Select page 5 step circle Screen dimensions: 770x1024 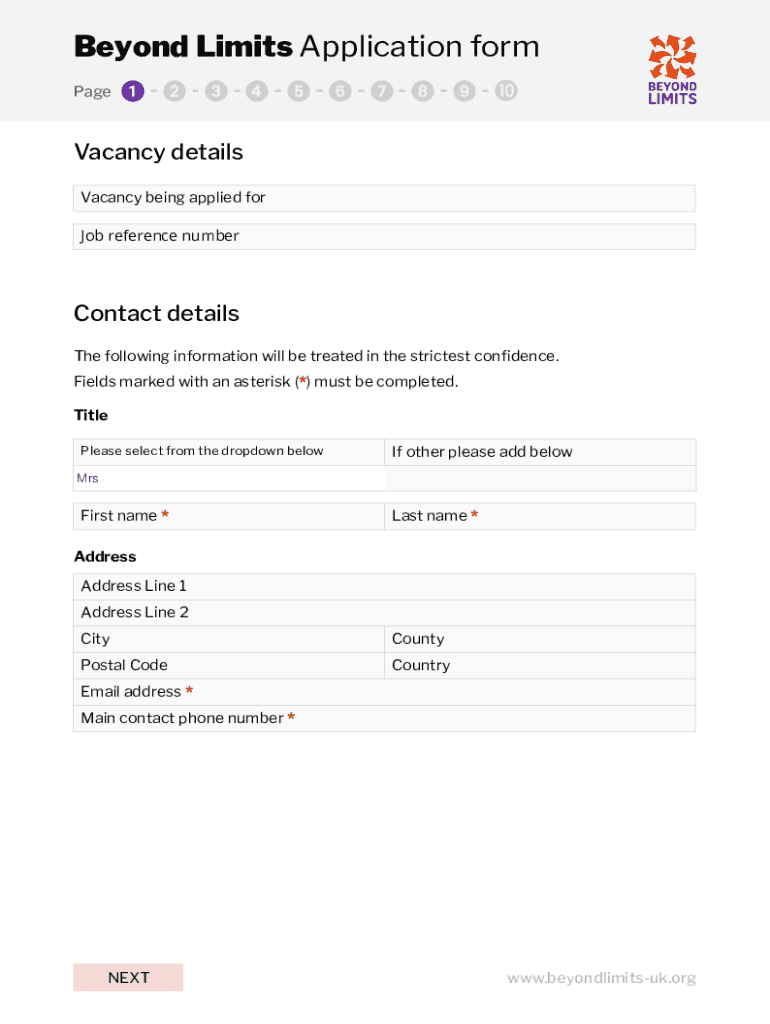click(x=298, y=92)
